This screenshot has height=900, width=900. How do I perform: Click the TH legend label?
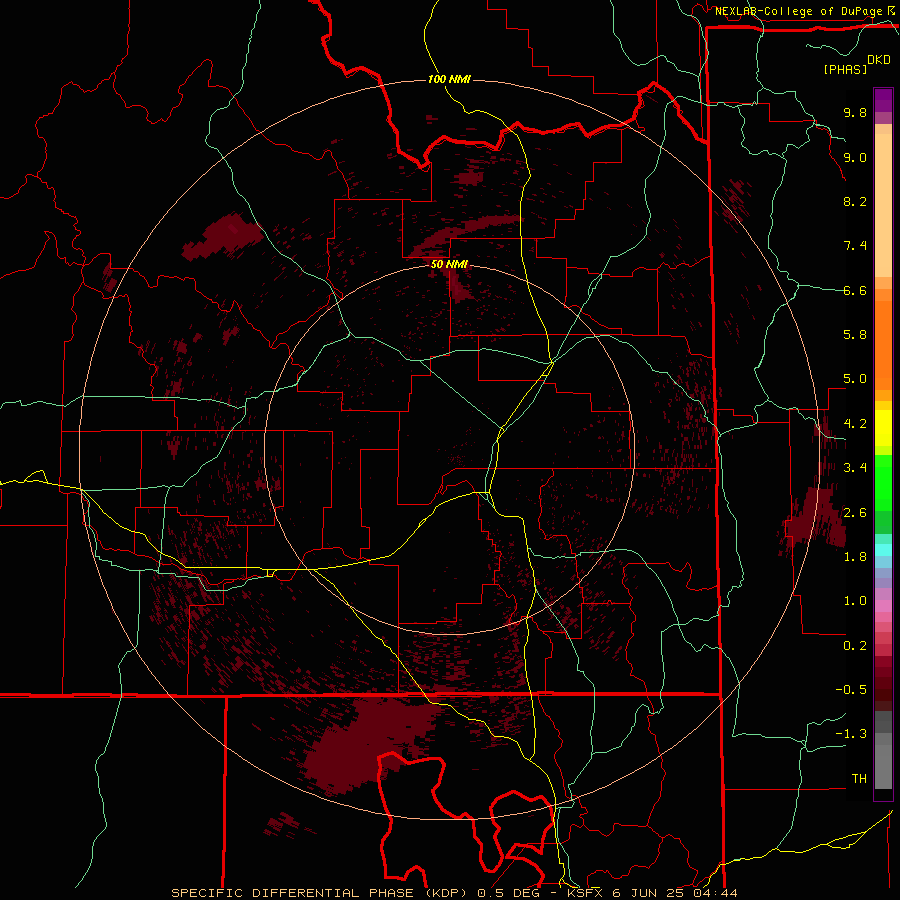tap(859, 779)
